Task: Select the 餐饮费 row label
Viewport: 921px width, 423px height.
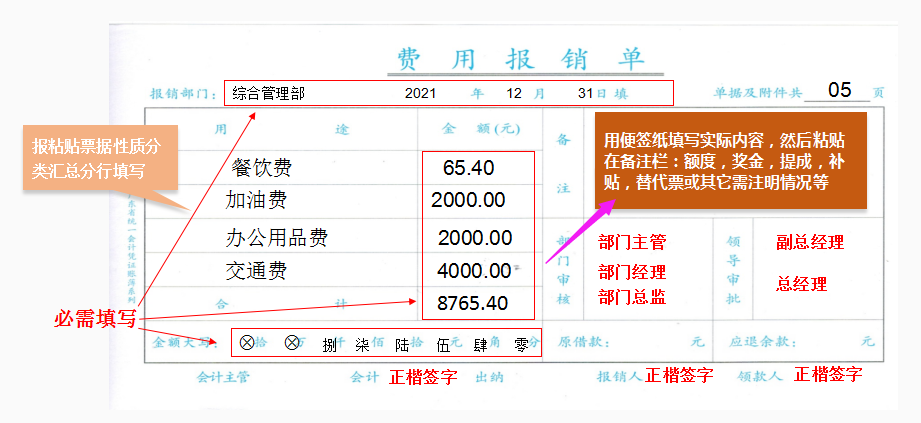Action: (x=261, y=169)
